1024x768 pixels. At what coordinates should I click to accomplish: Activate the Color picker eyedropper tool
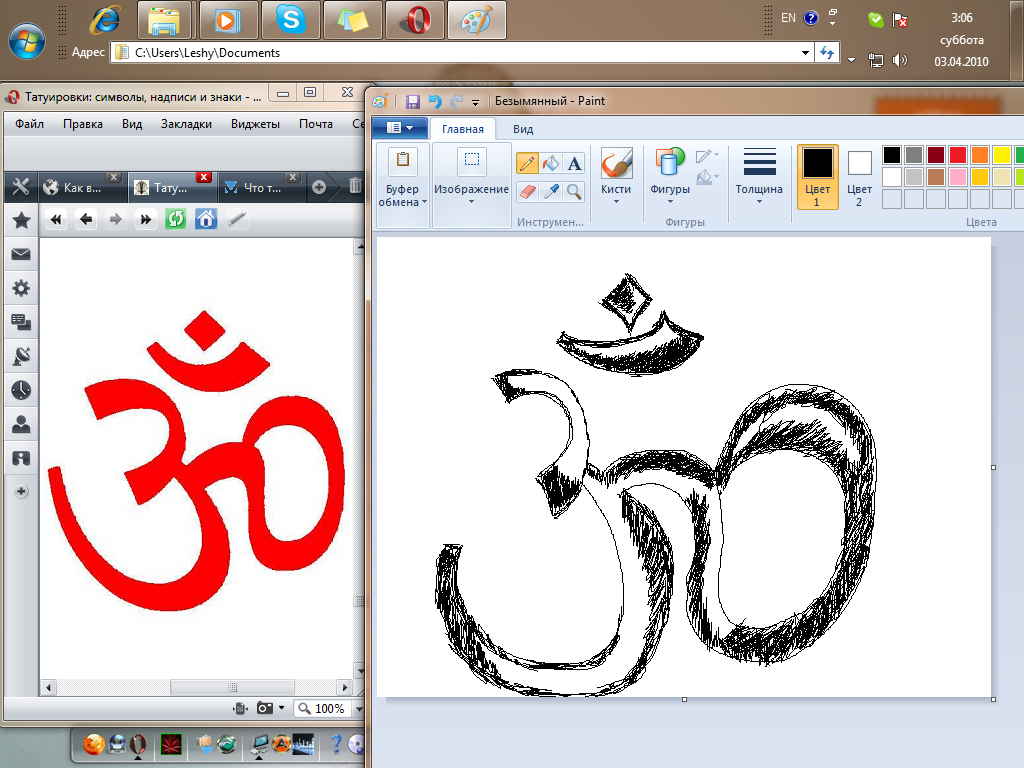(551, 191)
